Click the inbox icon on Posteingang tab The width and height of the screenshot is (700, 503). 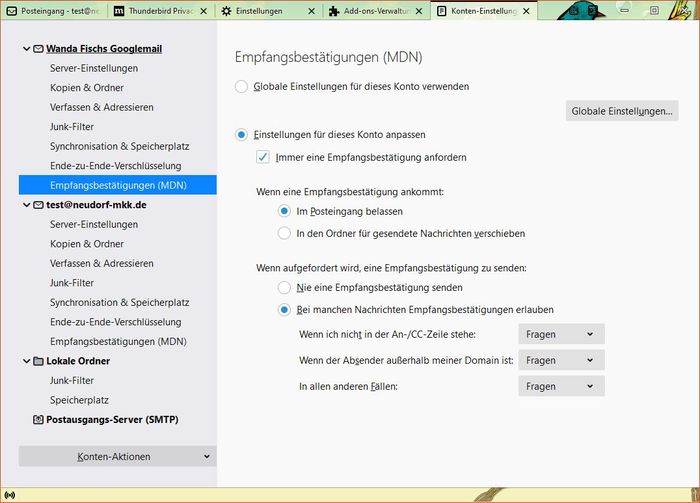pos(11,12)
